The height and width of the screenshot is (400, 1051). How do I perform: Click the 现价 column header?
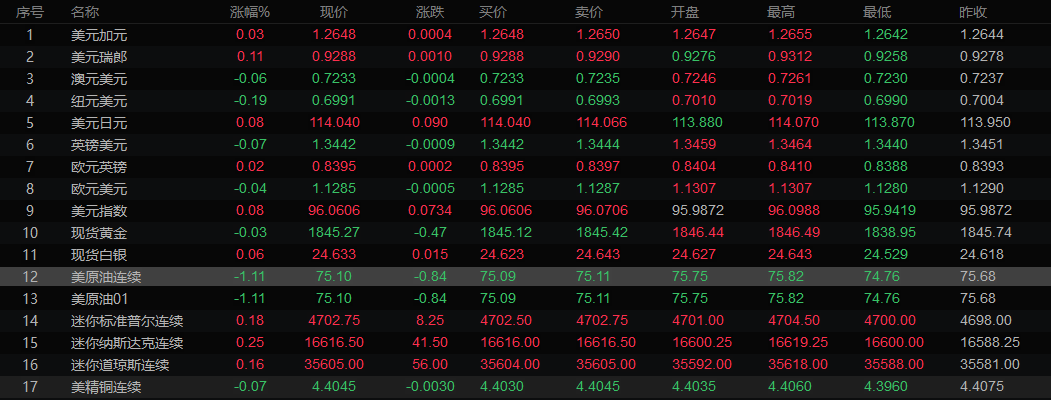(333, 13)
